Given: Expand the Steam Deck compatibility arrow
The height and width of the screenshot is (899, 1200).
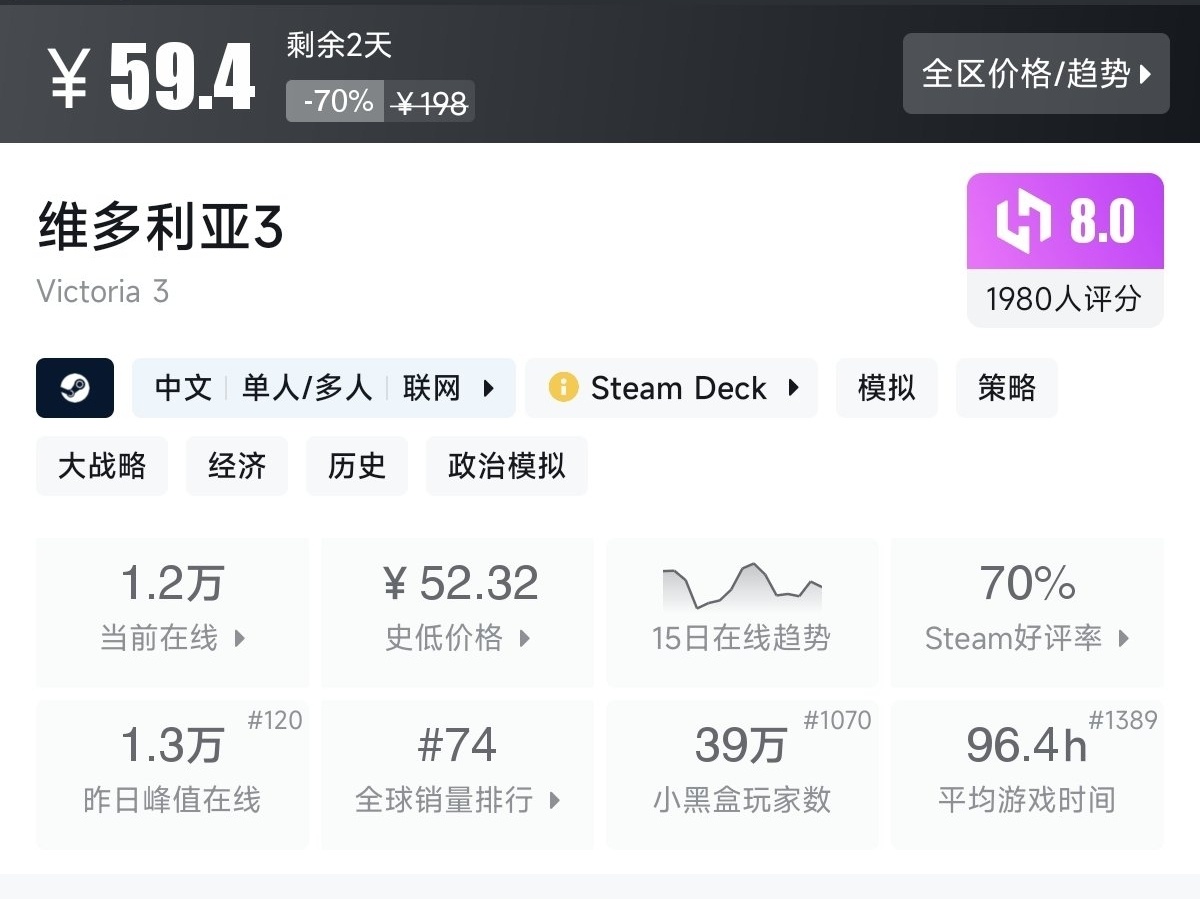Looking at the screenshot, I should pos(794,388).
